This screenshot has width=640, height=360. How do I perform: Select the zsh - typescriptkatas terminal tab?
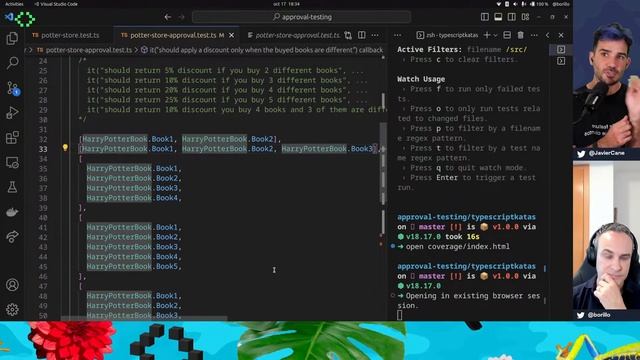click(x=447, y=36)
